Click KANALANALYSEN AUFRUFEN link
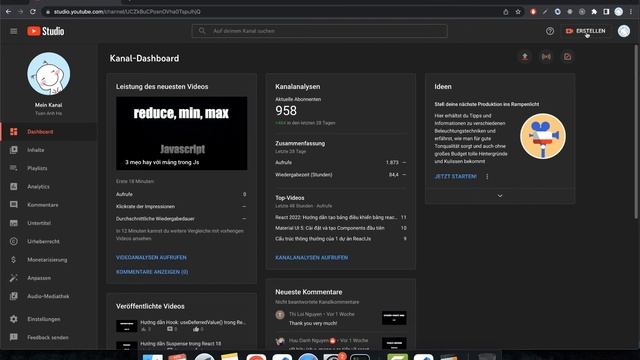640x360 pixels. (x=311, y=258)
